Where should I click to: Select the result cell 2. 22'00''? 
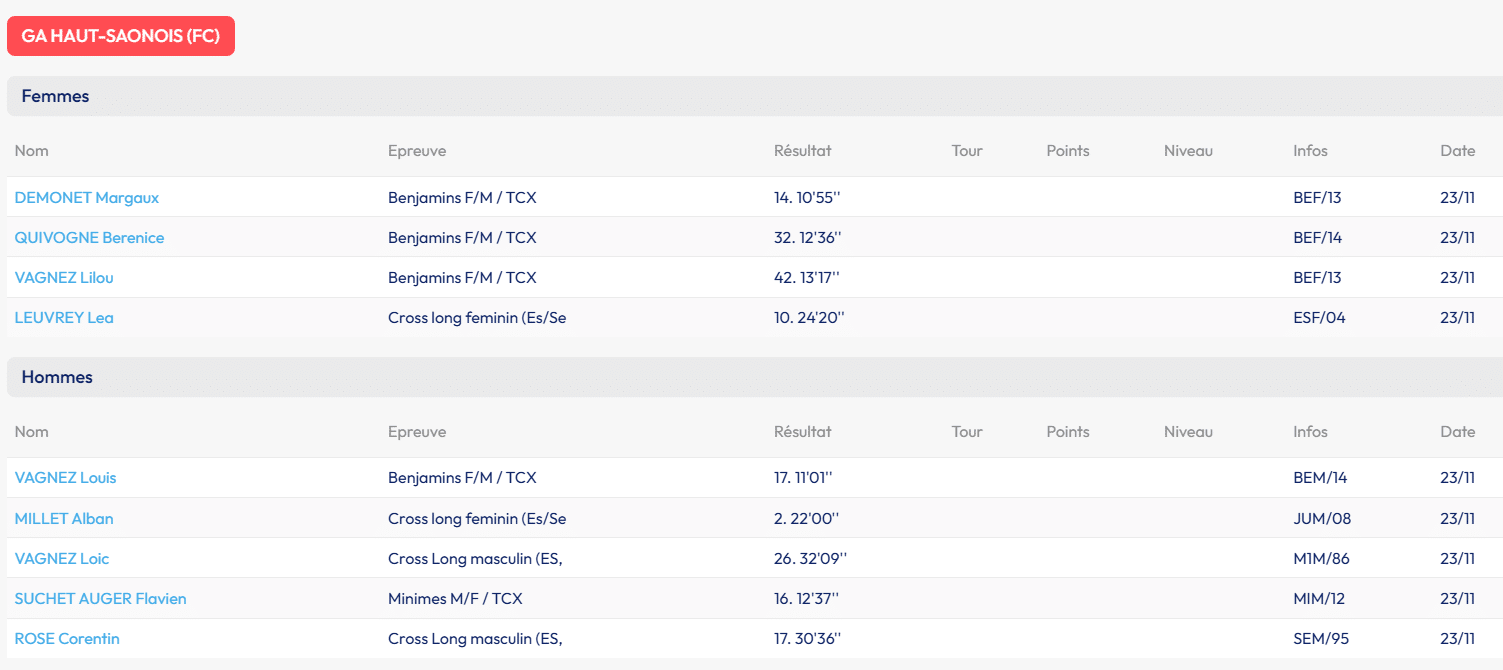[x=806, y=519]
